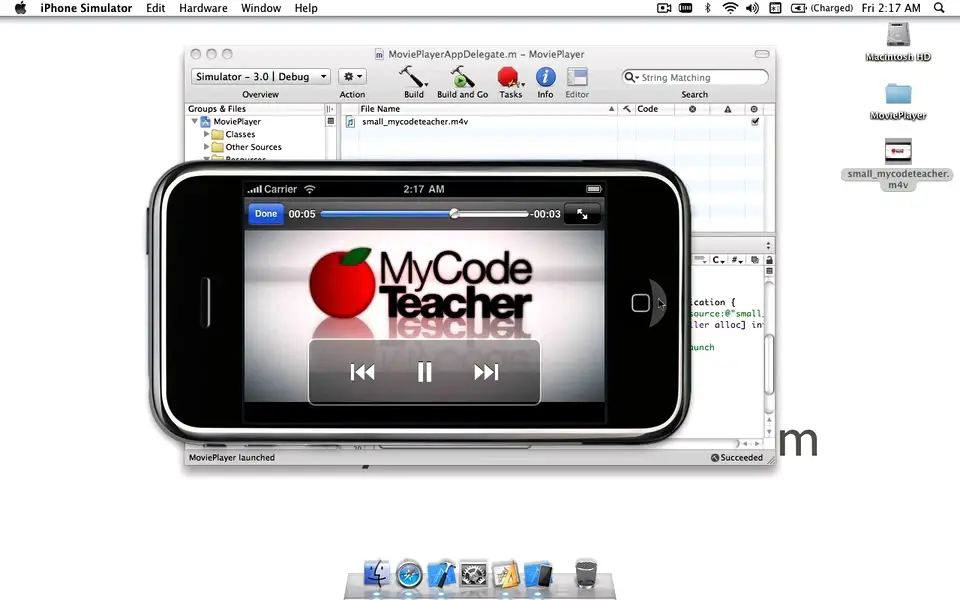
Task: Stop tasks with the red Tasks icon
Action: coord(509,77)
